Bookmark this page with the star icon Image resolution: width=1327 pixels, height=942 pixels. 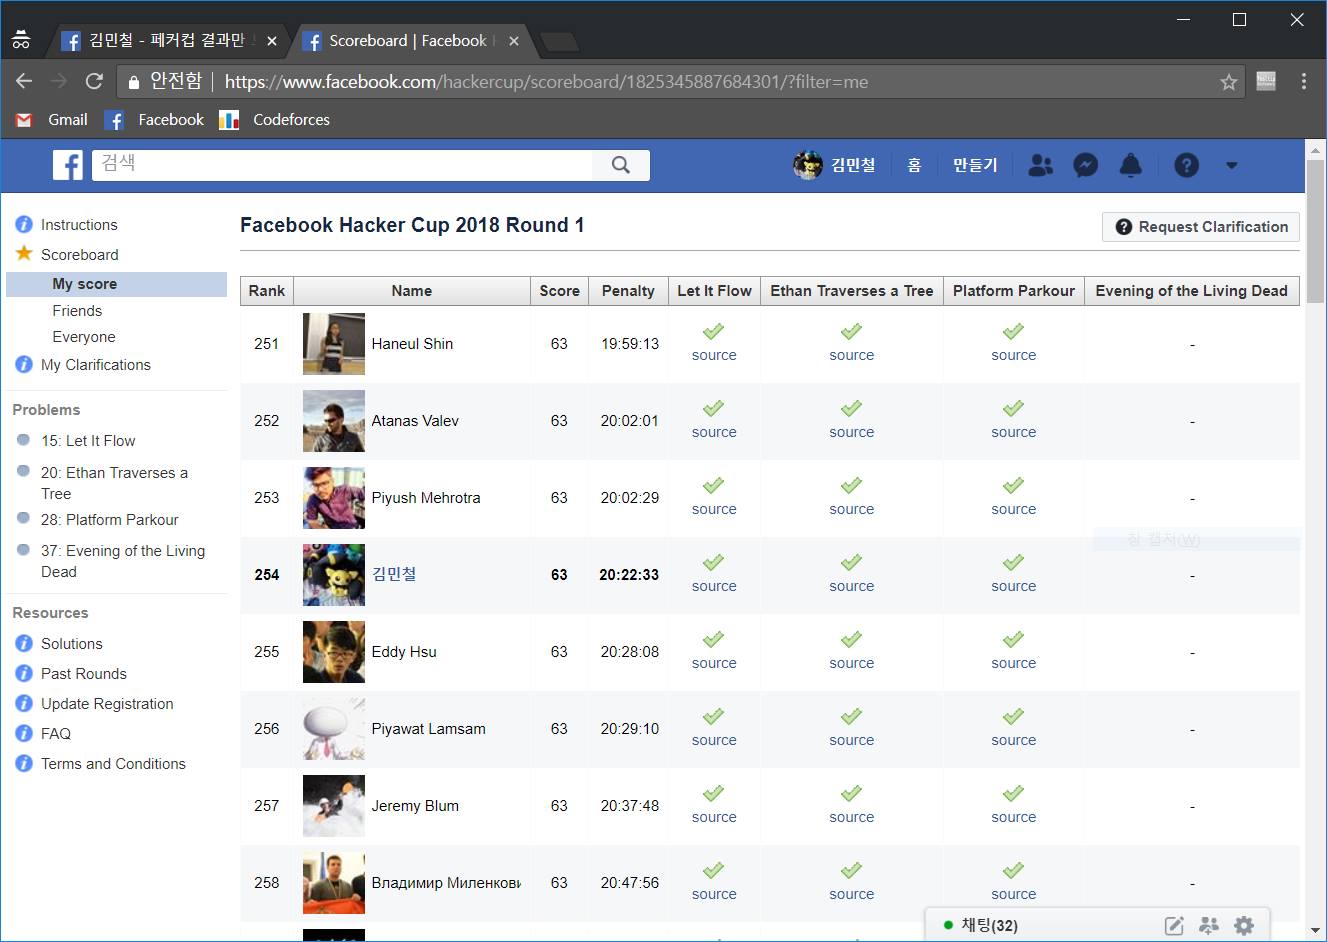(x=1229, y=82)
